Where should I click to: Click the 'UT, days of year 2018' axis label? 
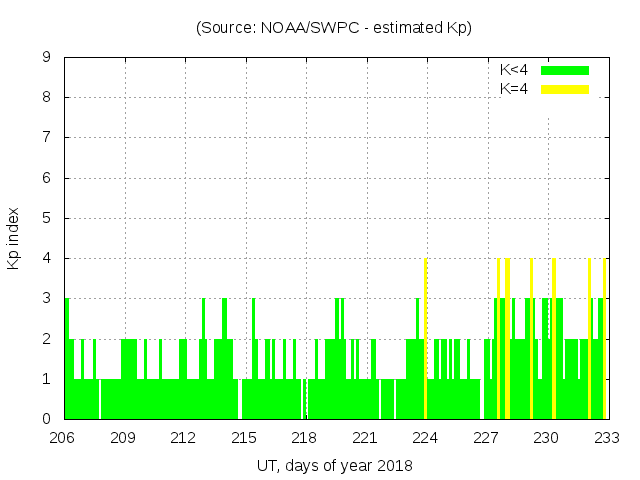click(334, 465)
